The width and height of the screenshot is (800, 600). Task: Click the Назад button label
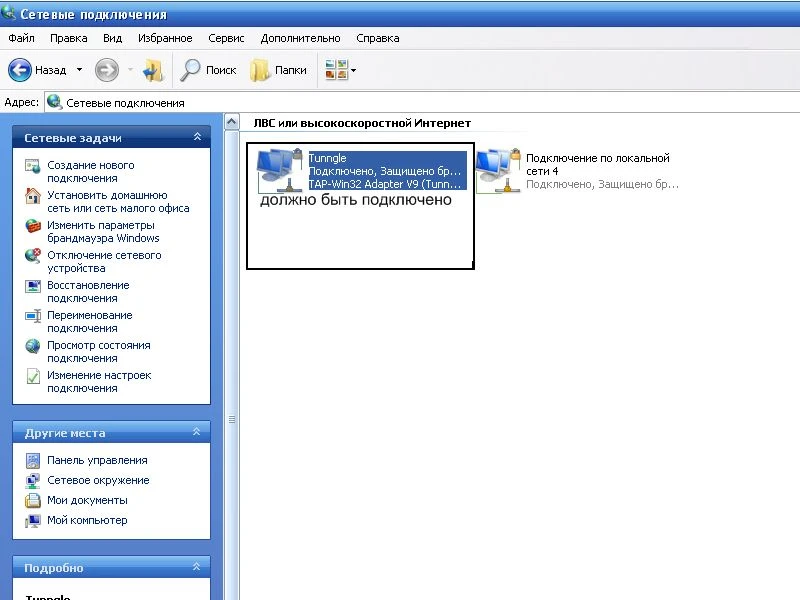tap(51, 70)
